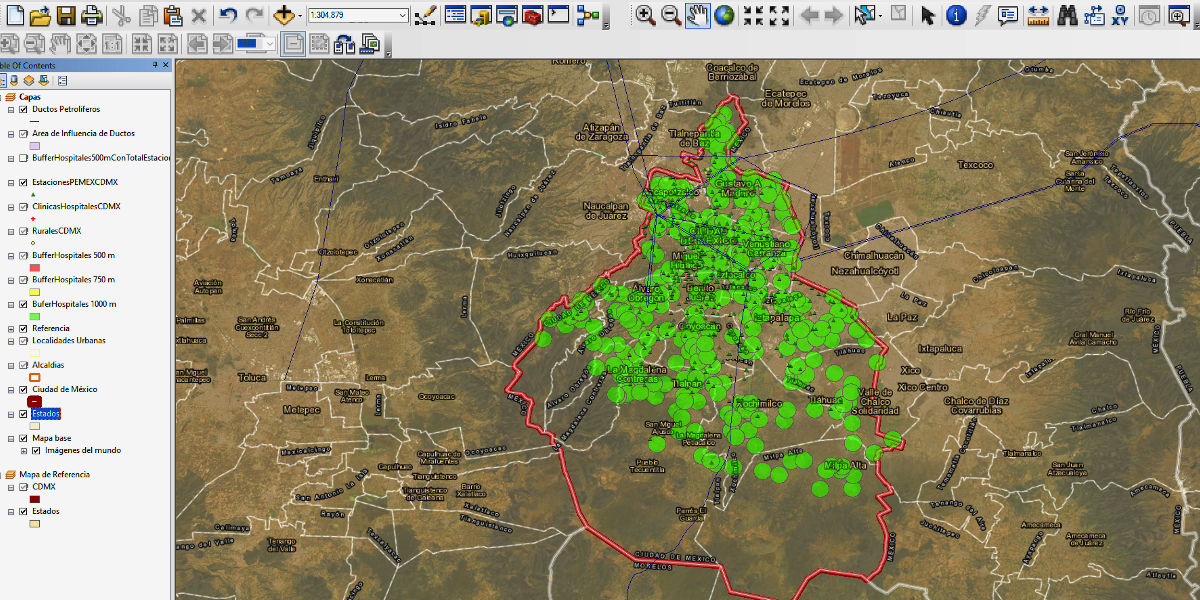This screenshot has width=1200, height=600.
Task: Toggle Table Of Contents auto-hide pin
Action: click(x=155, y=65)
